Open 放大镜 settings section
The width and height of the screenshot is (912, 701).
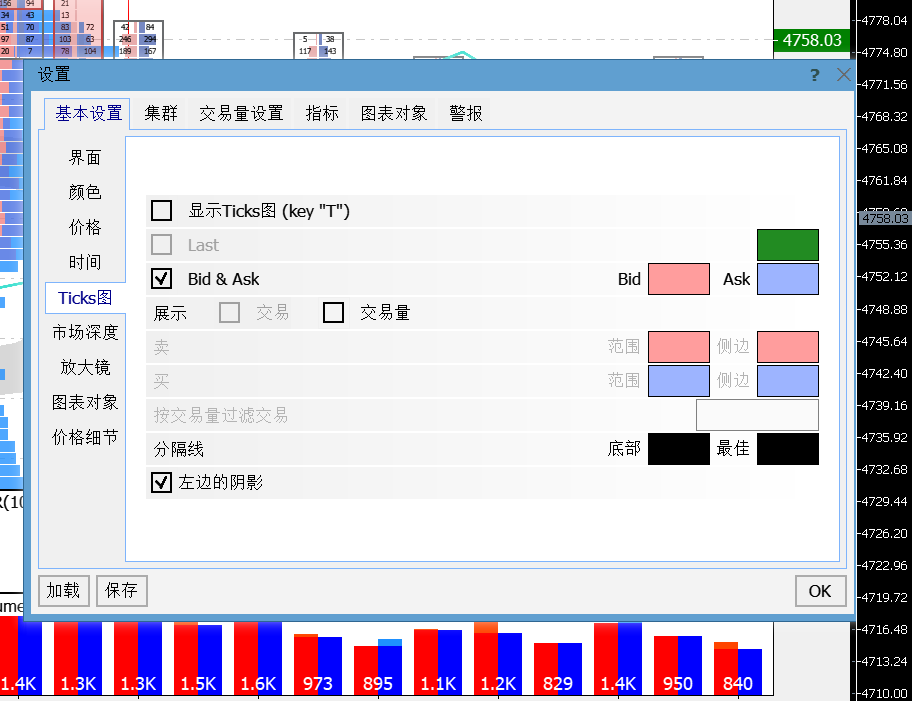coord(85,367)
